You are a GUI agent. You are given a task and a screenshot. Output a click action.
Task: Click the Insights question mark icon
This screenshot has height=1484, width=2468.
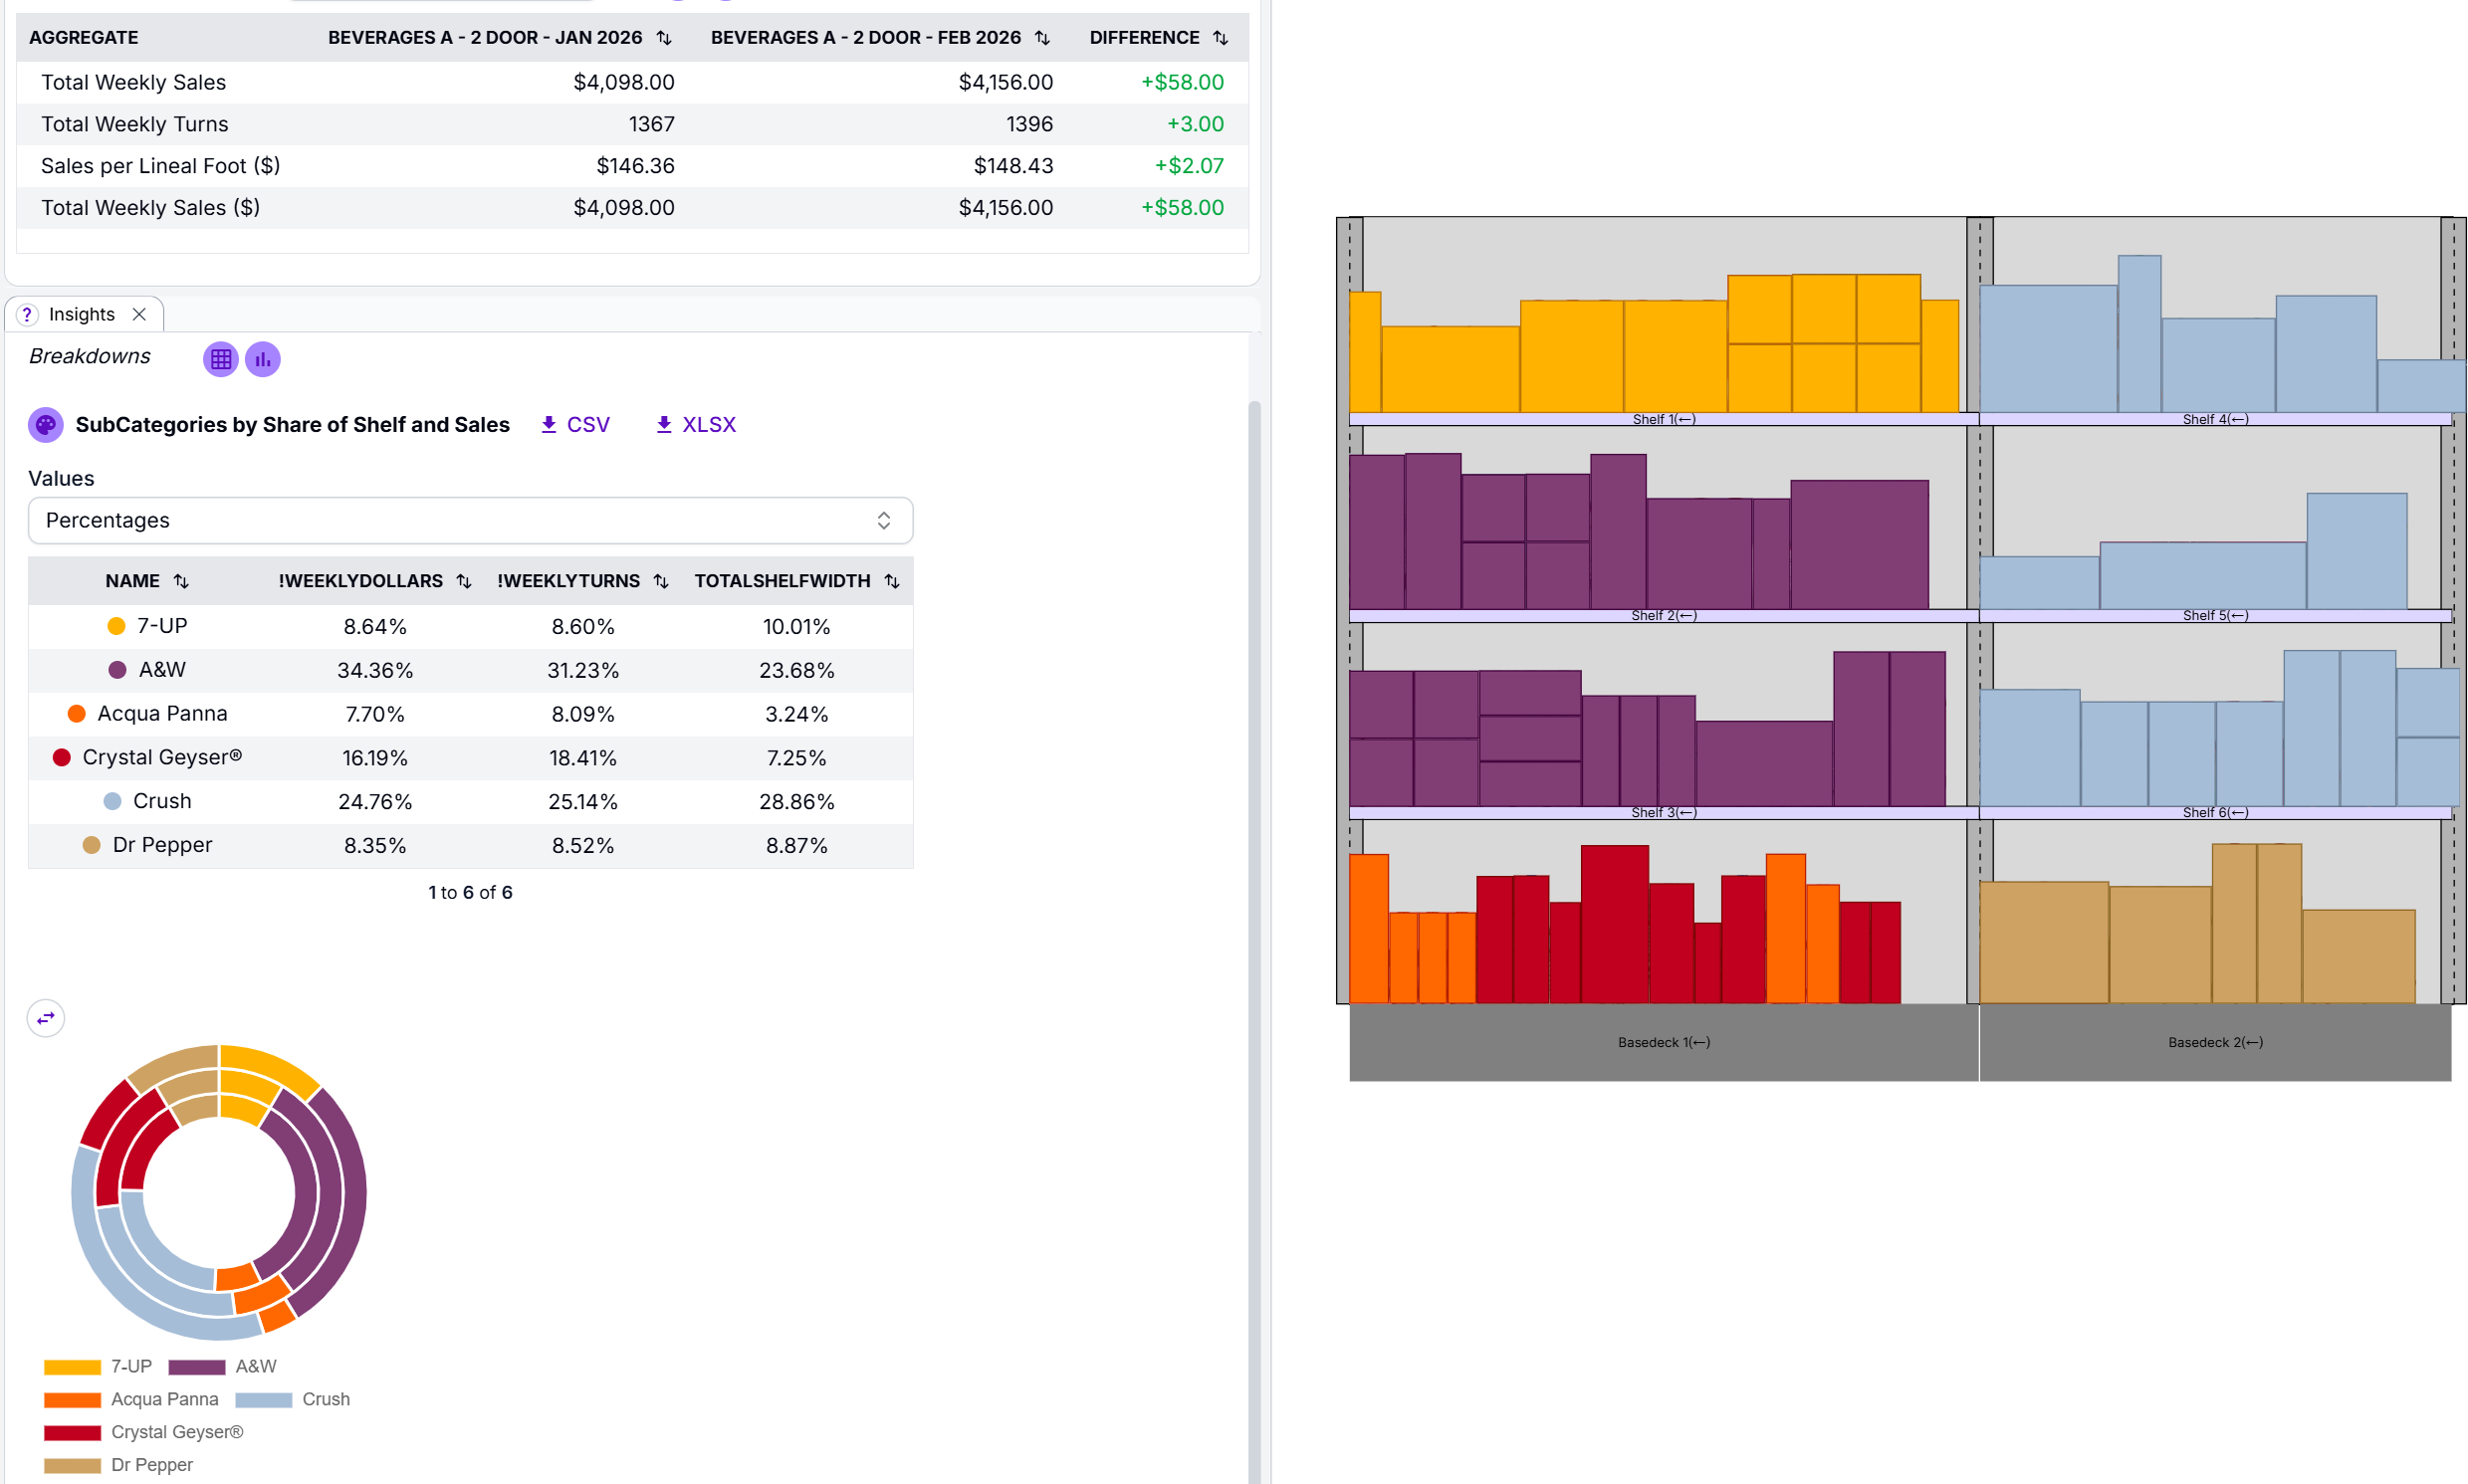point(27,314)
